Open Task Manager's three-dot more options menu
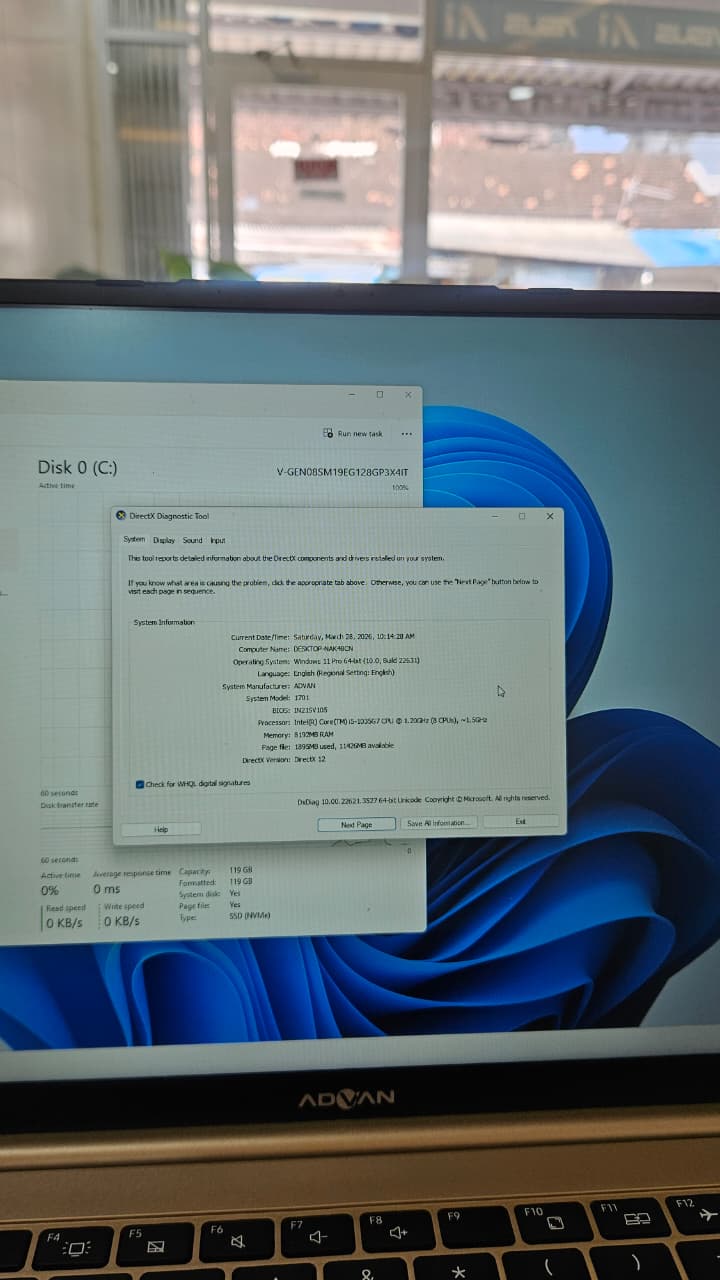Viewport: 720px width, 1280px height. 406,433
